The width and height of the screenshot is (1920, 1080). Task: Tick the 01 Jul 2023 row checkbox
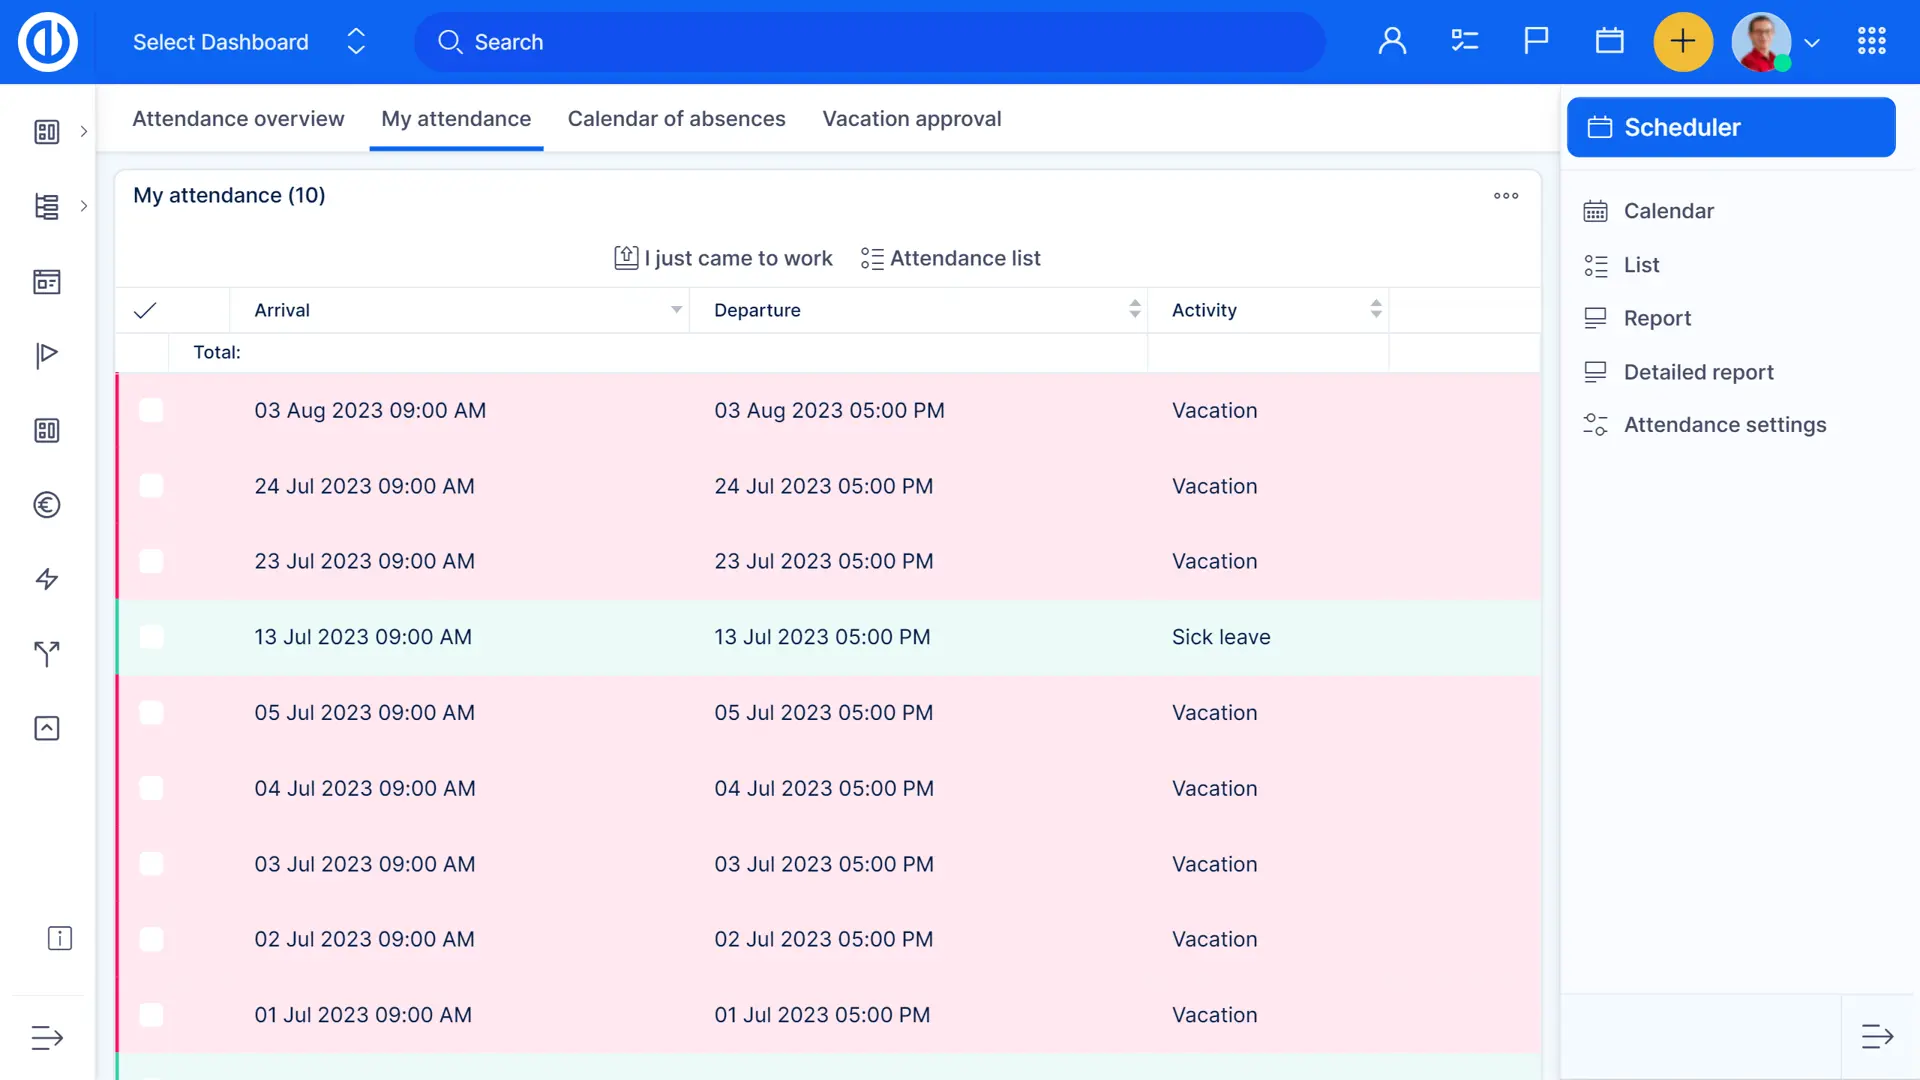(151, 1015)
